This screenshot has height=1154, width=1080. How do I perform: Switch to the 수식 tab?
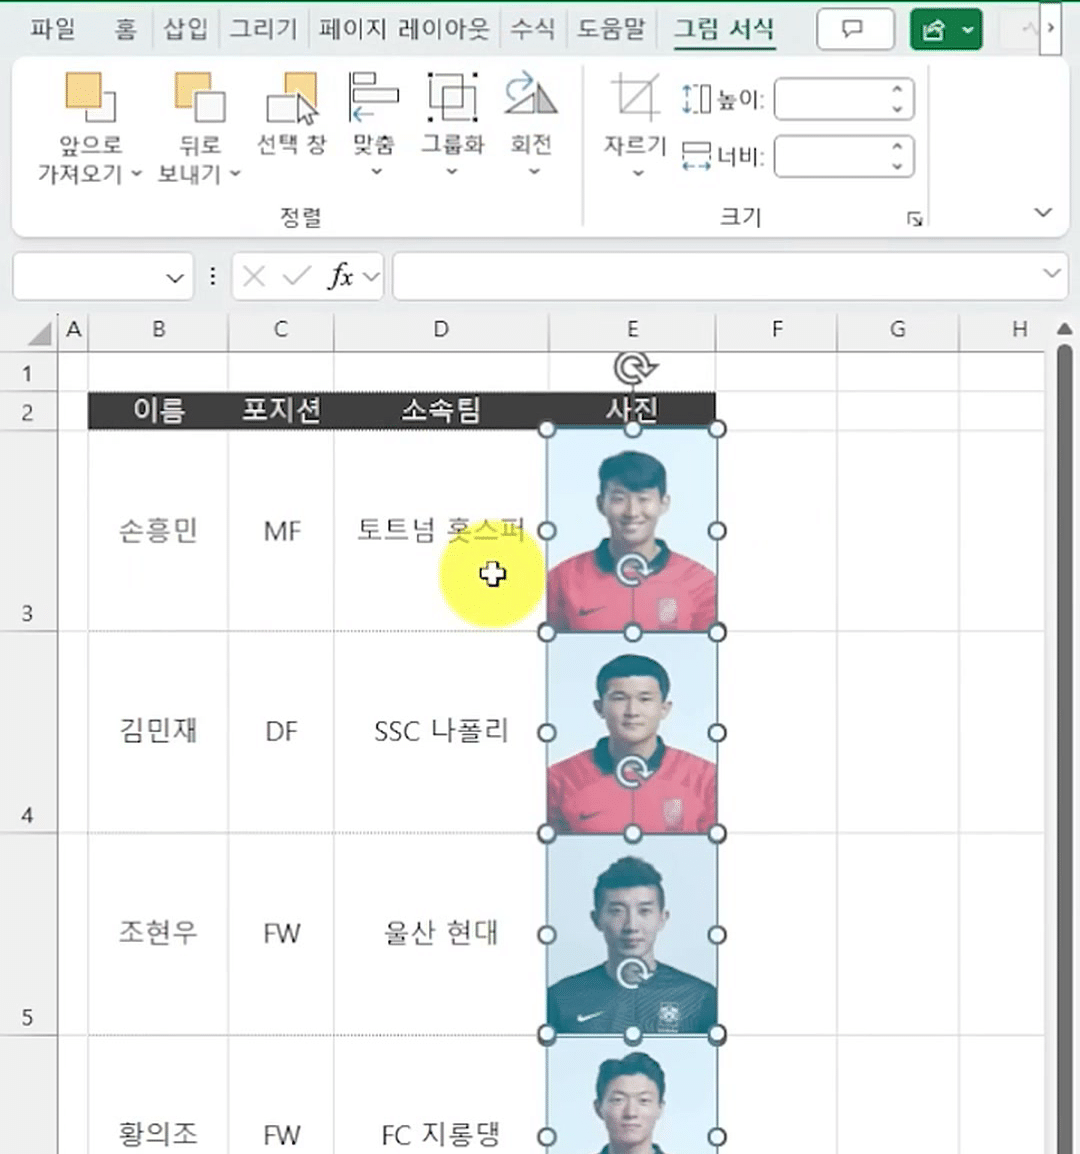pyautogui.click(x=533, y=29)
